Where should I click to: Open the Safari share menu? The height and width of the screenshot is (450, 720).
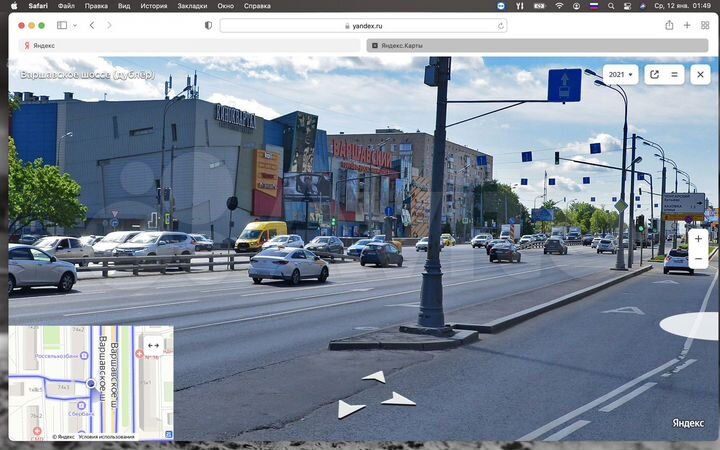pyautogui.click(x=669, y=25)
